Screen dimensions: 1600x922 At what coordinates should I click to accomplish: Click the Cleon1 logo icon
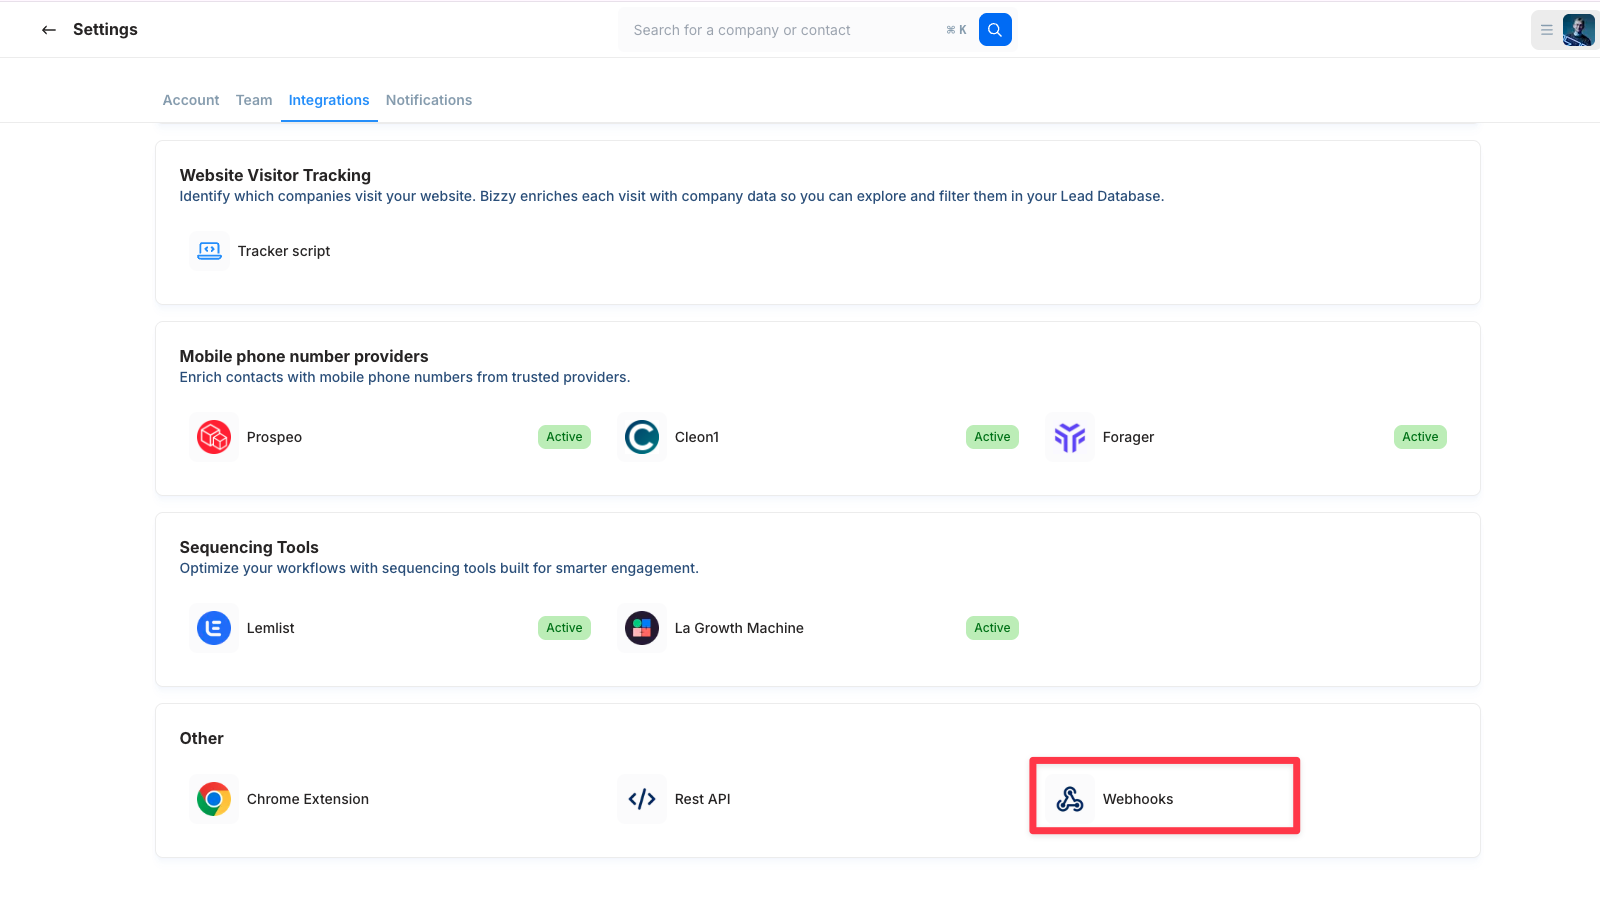coord(642,437)
